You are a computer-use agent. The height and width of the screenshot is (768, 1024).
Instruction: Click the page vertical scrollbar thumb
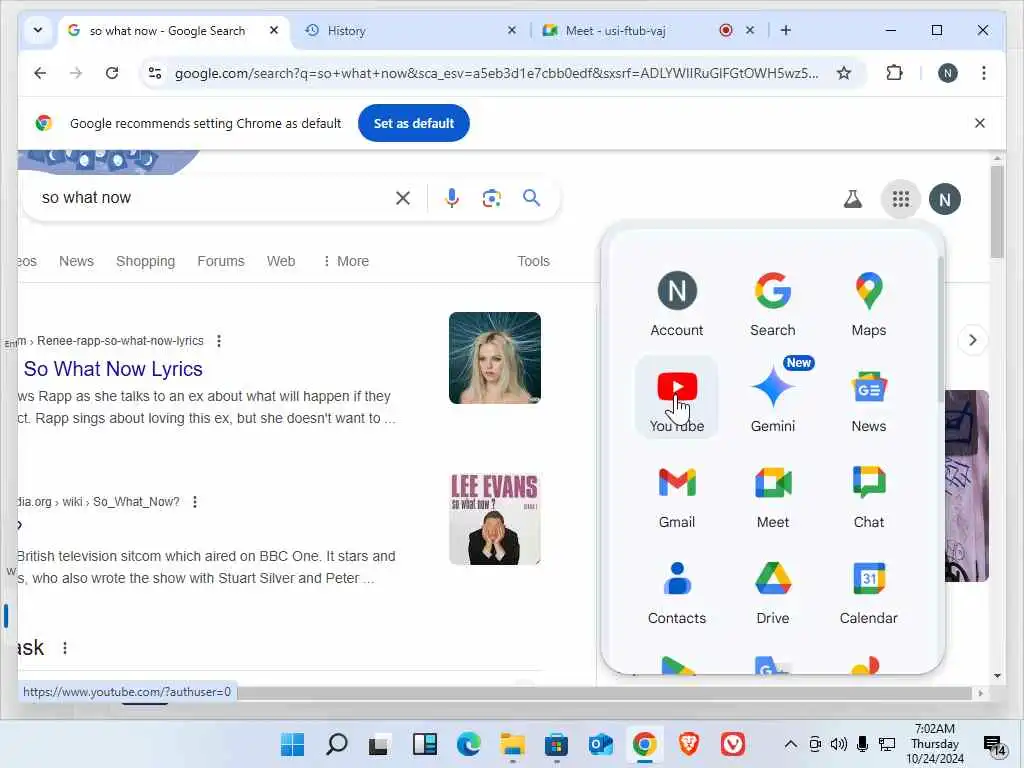pyautogui.click(x=997, y=210)
